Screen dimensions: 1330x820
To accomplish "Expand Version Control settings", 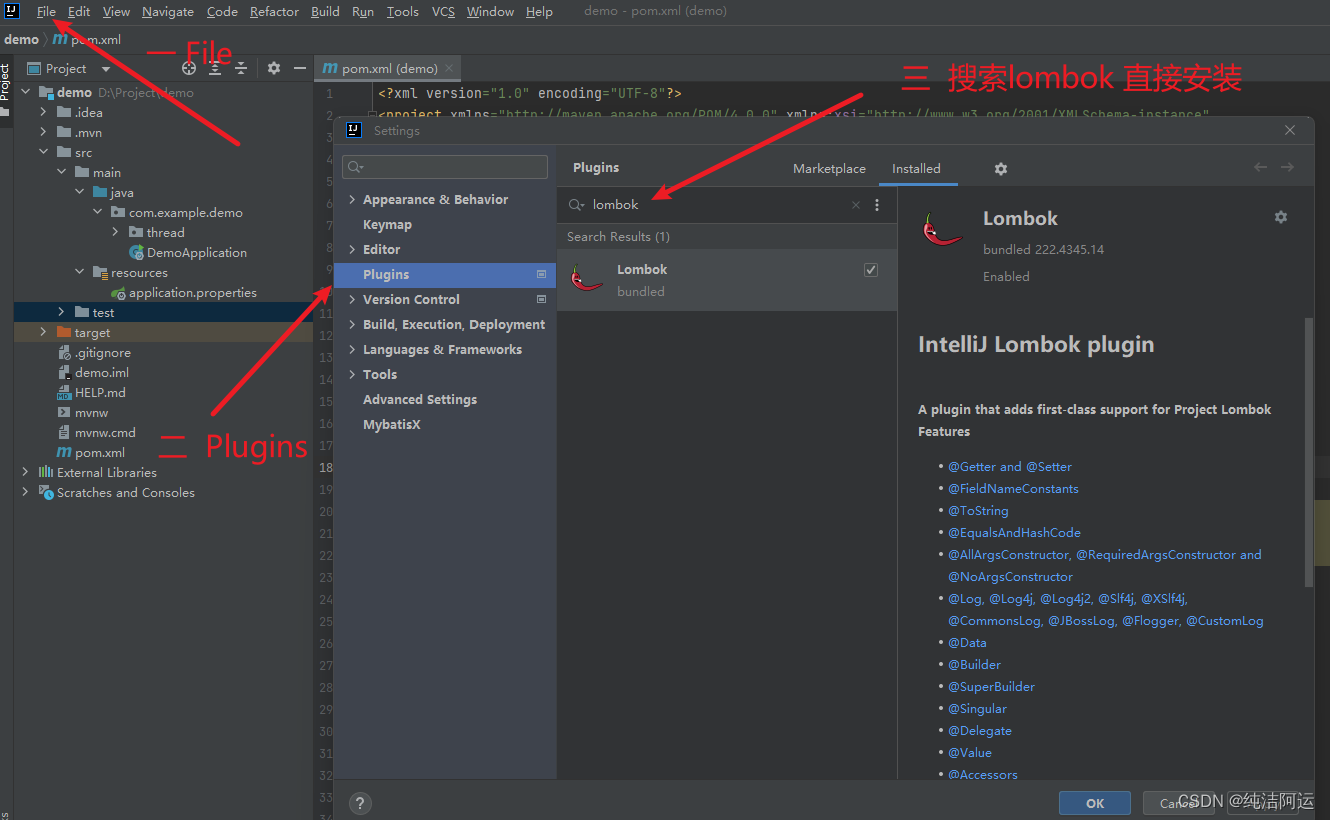I will pos(352,300).
